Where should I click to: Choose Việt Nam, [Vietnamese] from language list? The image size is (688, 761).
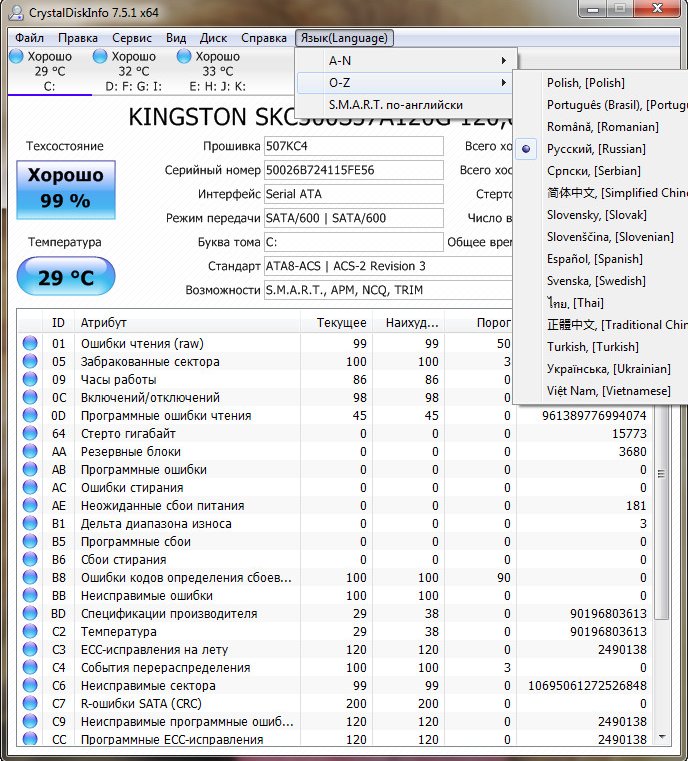click(602, 391)
